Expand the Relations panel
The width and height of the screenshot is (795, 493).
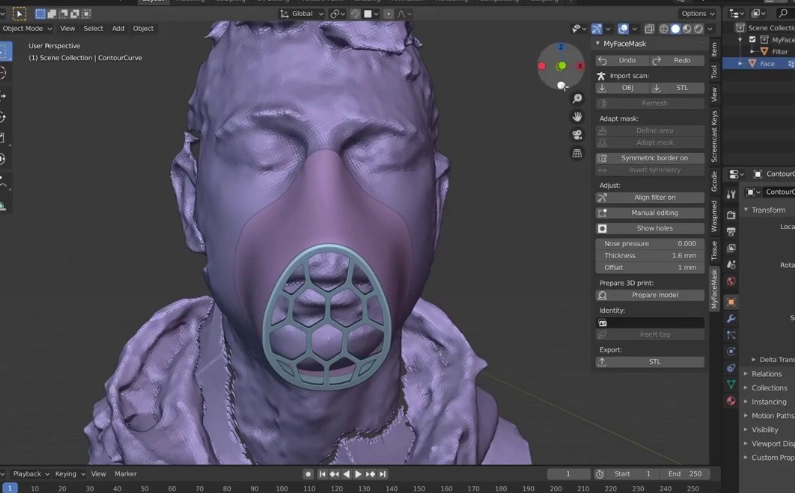(766, 374)
